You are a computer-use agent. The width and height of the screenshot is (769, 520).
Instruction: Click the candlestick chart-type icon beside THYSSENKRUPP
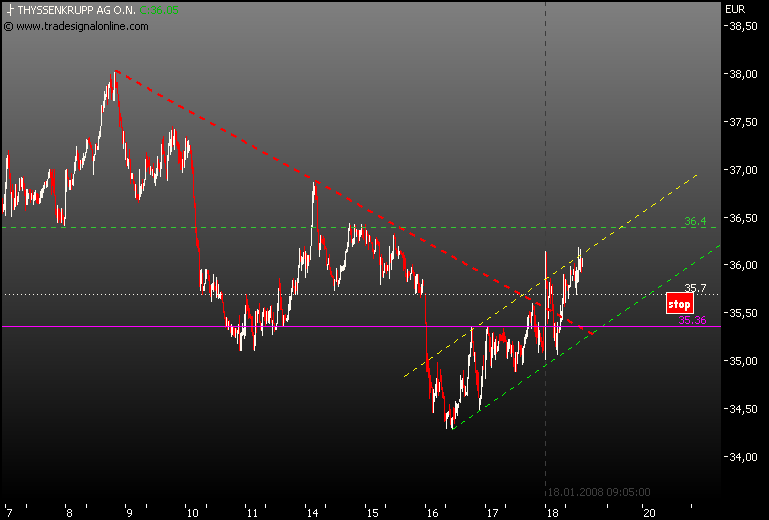[9, 10]
